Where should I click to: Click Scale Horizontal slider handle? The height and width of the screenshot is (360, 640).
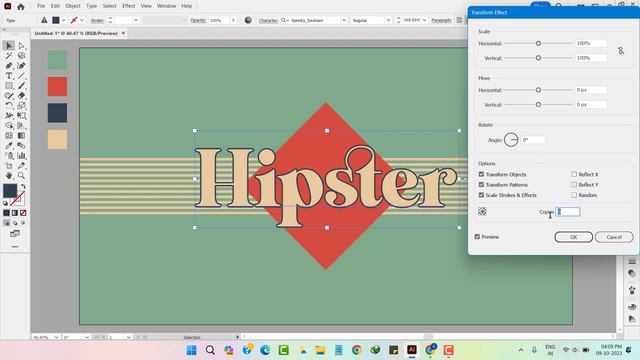click(x=538, y=43)
